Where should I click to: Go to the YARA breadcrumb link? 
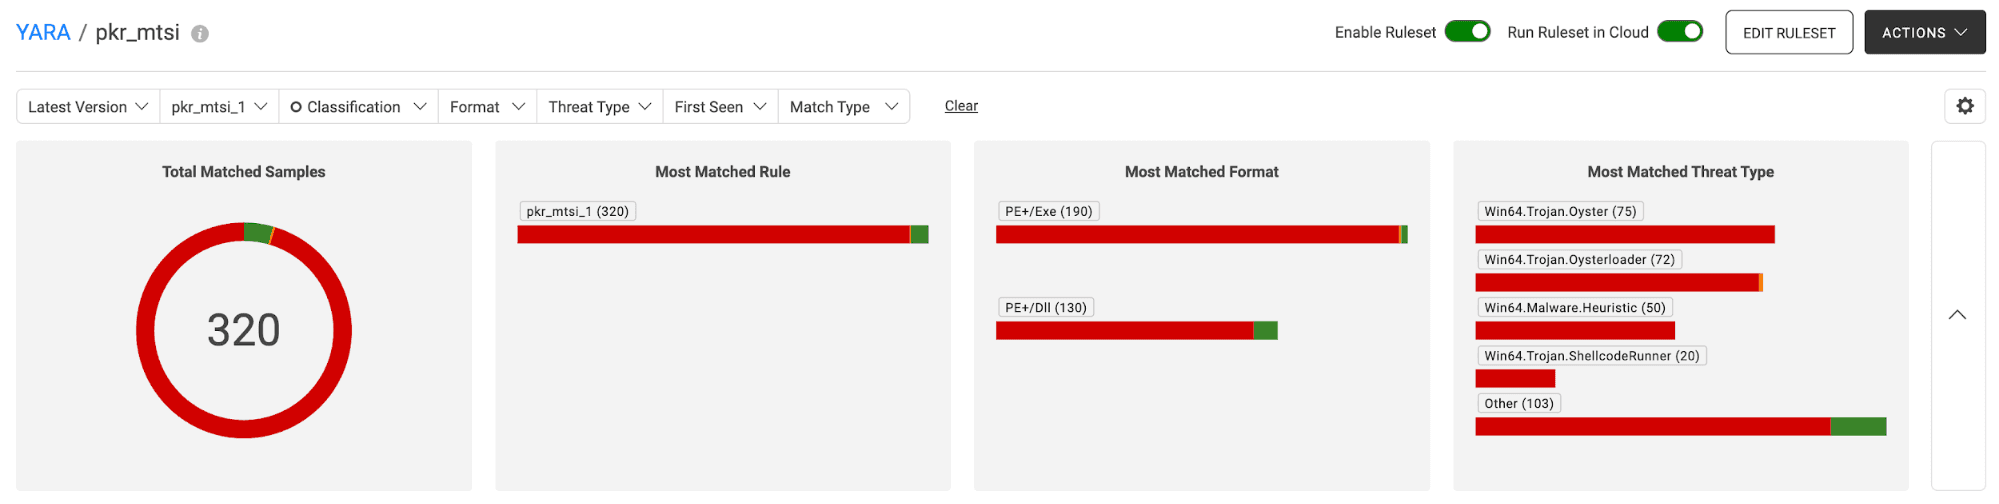pyautogui.click(x=43, y=33)
